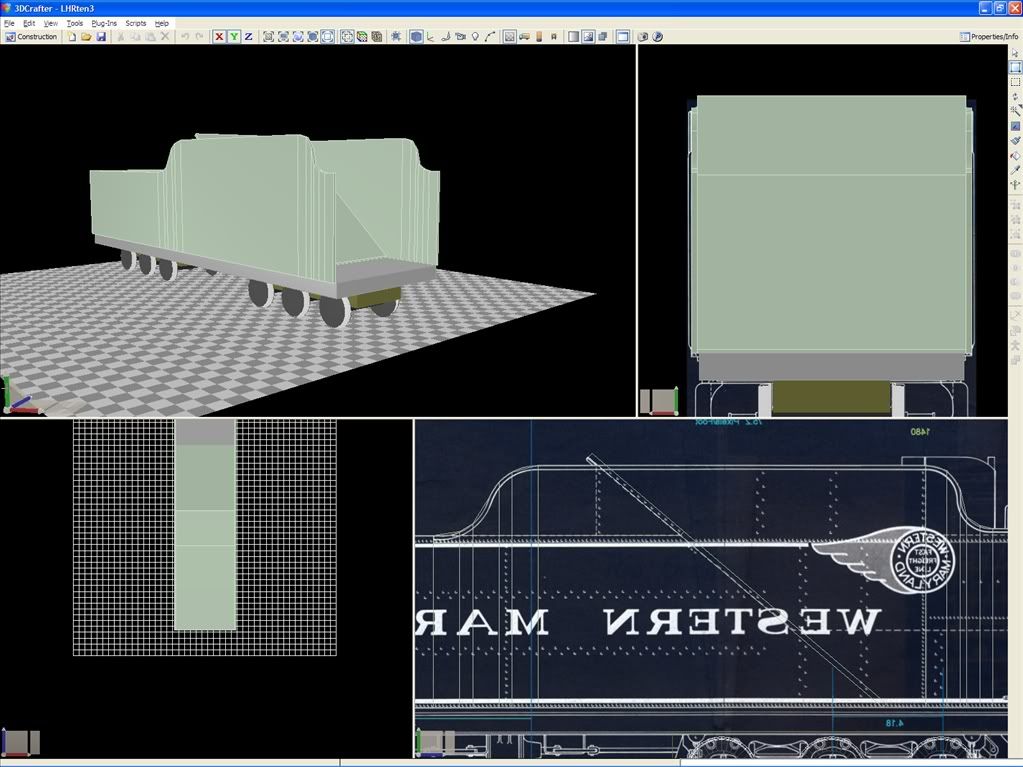Screen dimensions: 1023x767
Task: Click the crosshair zoom-target view icon
Action: (347, 37)
